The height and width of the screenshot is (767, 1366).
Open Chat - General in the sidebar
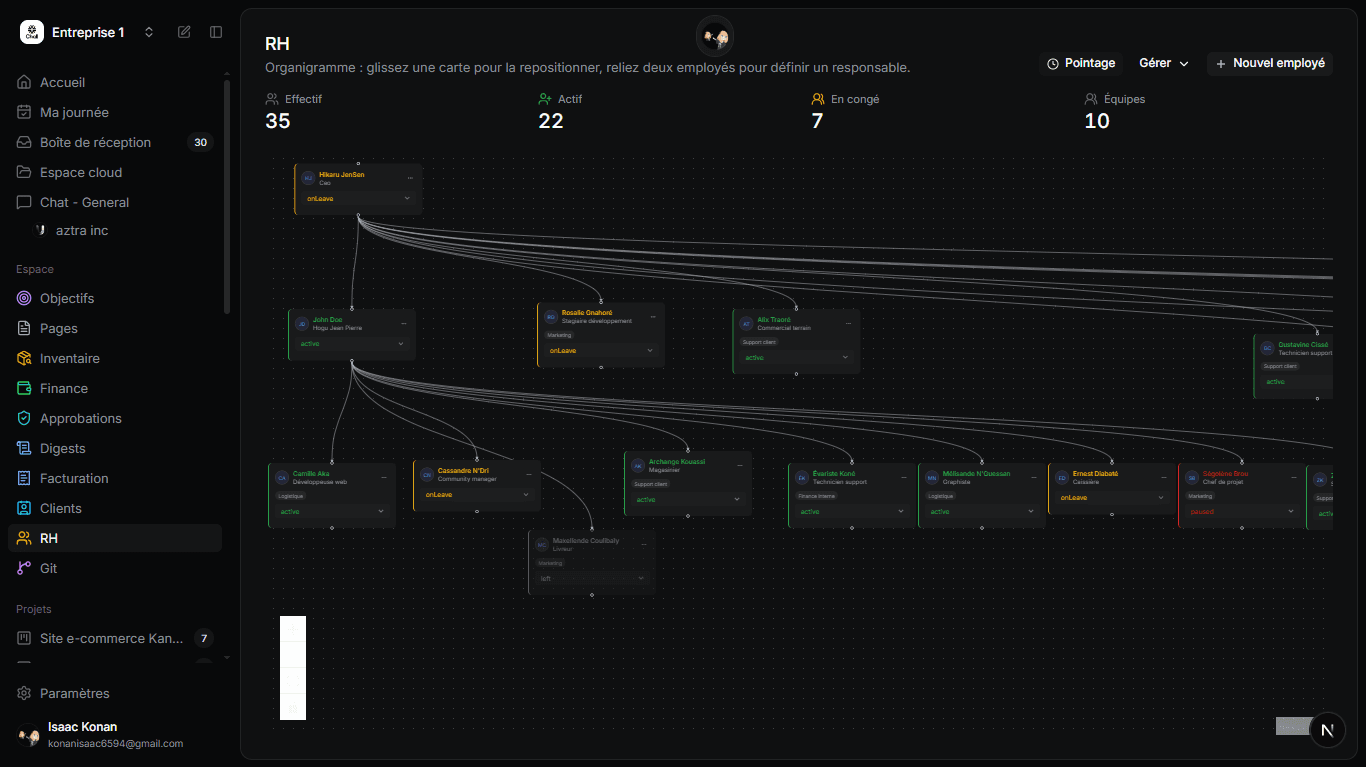pyautogui.click(x=115, y=202)
